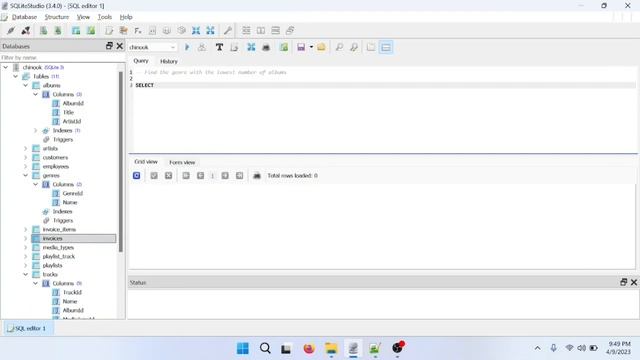Viewport: 640px width, 360px height.
Task: Select the Query tab
Action: click(x=141, y=61)
